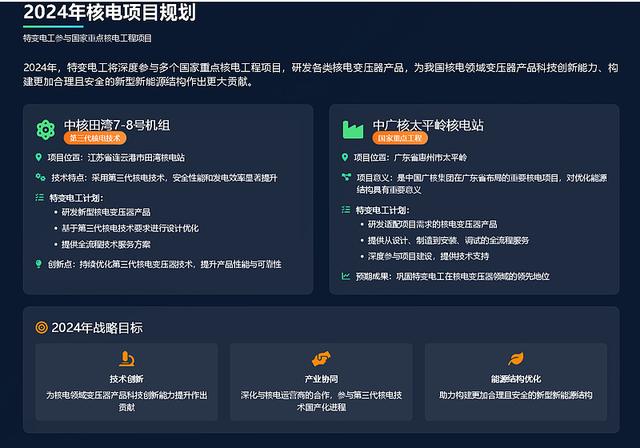Click the subtitle 特变电工参与国家重点核电工程项目
The height and width of the screenshot is (448, 640).
(x=87, y=38)
